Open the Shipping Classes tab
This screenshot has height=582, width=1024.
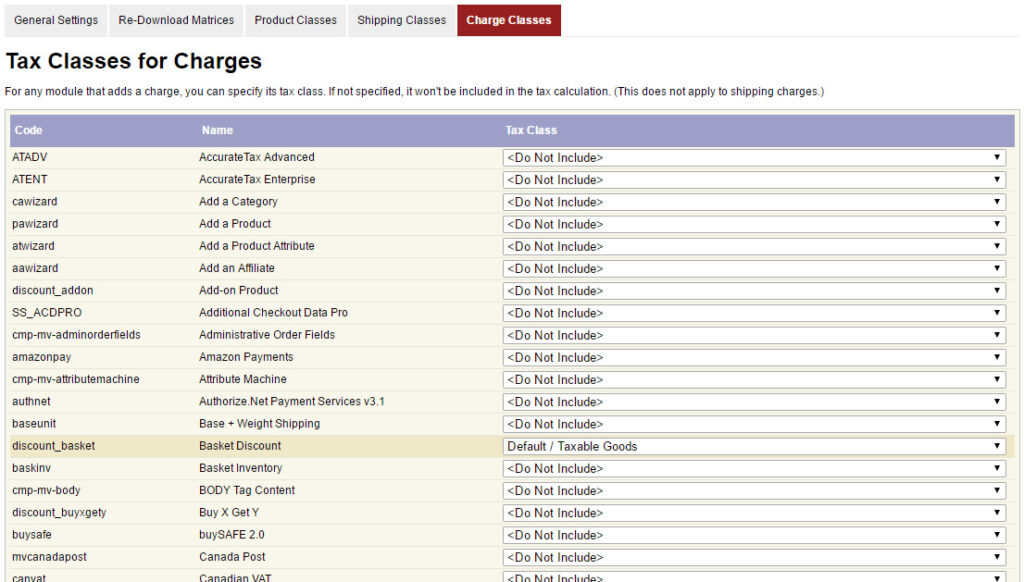[x=400, y=19]
